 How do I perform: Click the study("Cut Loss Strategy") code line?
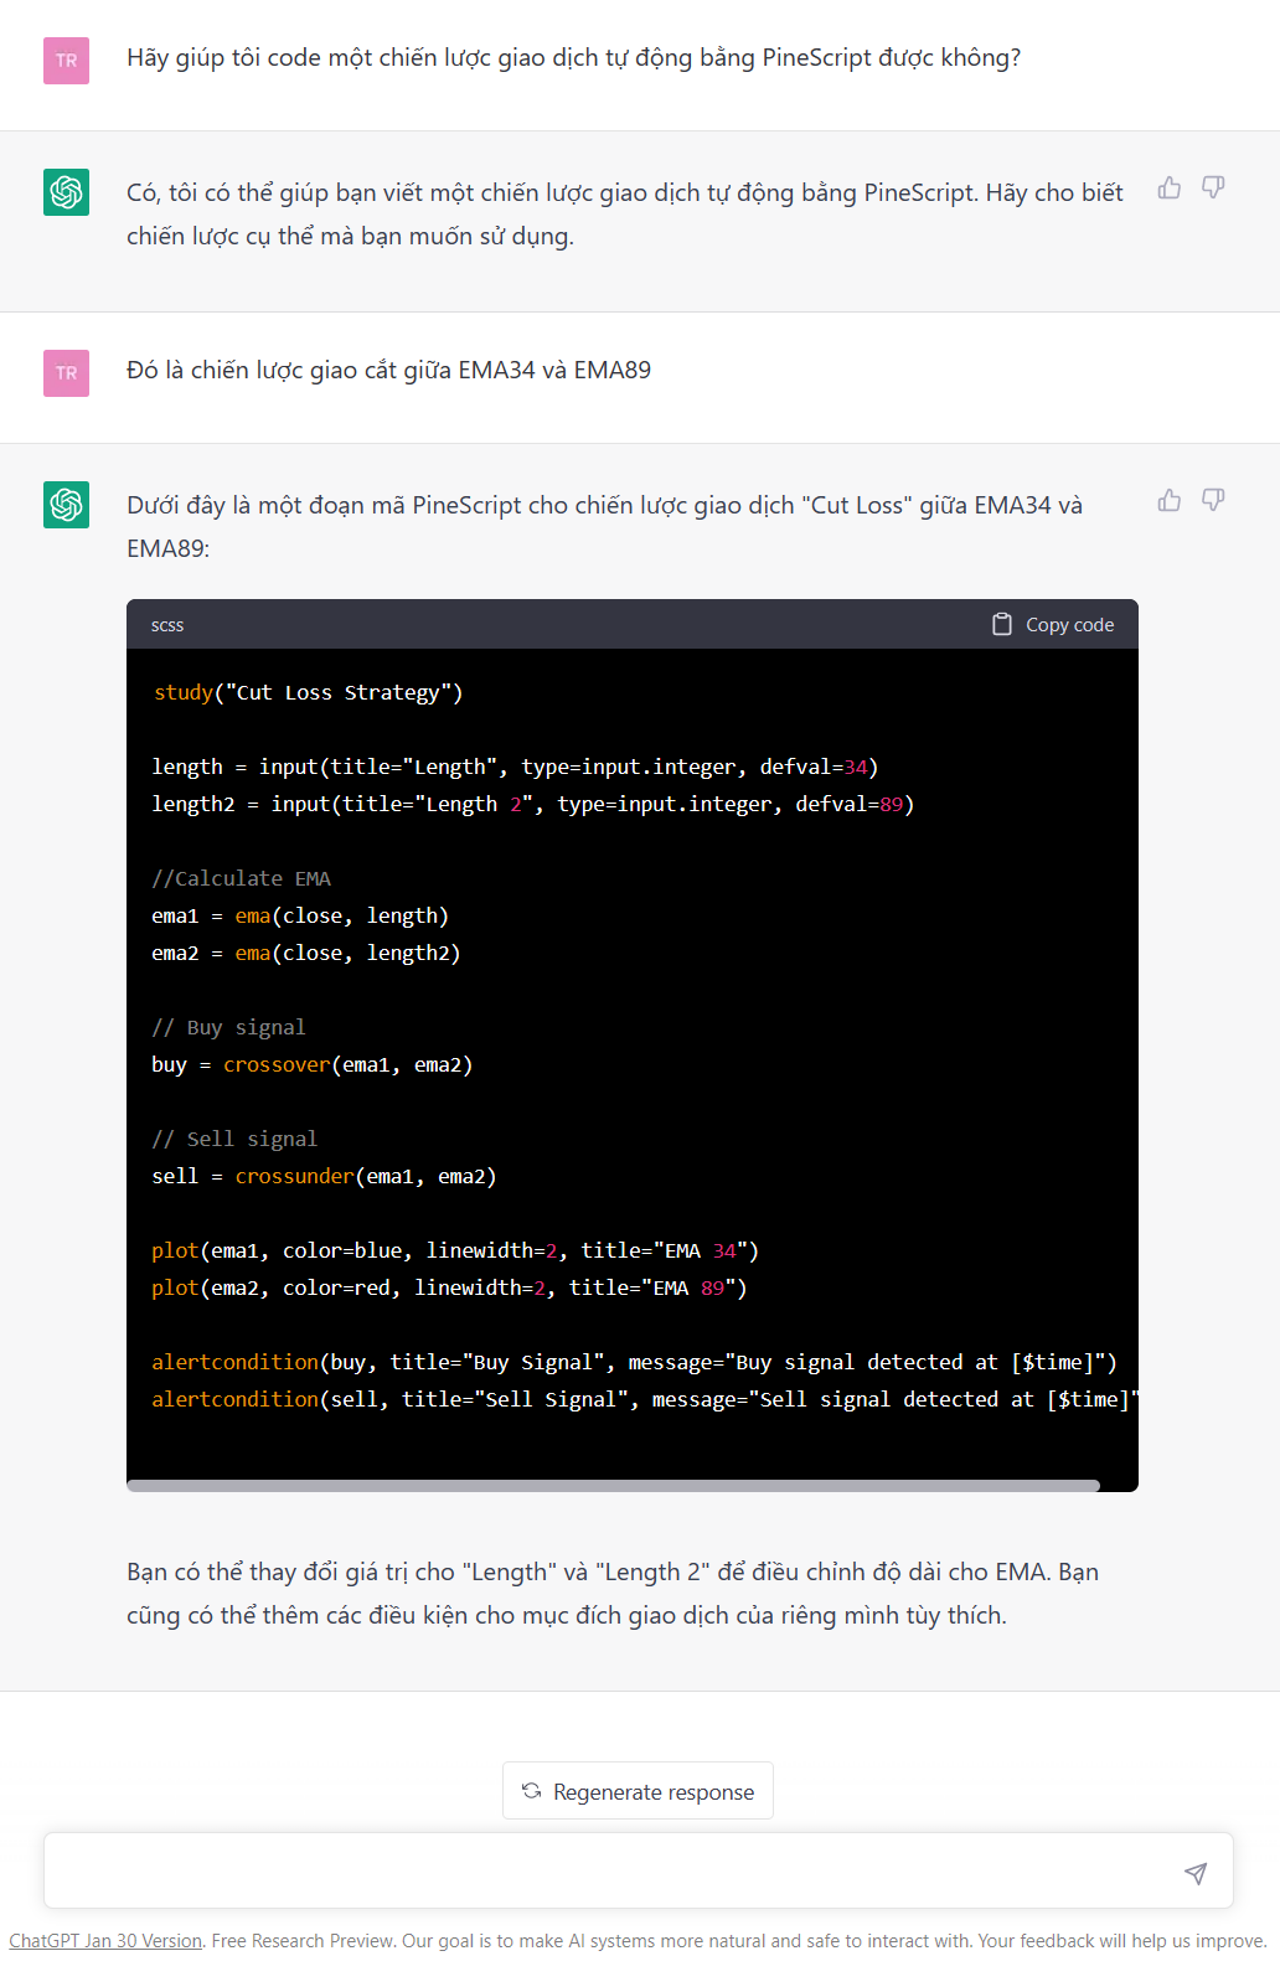(308, 693)
